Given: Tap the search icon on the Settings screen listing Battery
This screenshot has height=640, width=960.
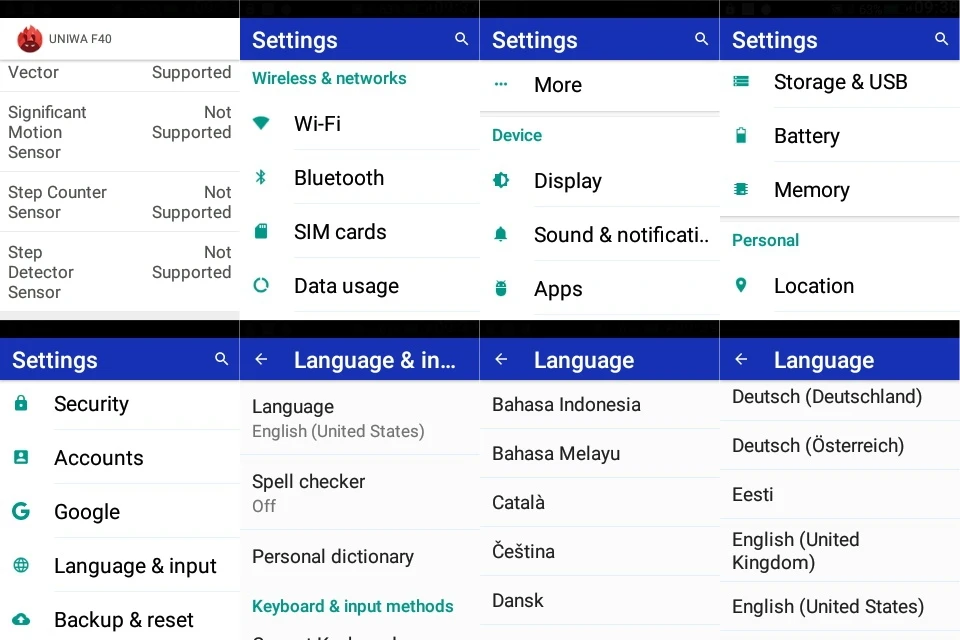Looking at the screenshot, I should tap(942, 39).
